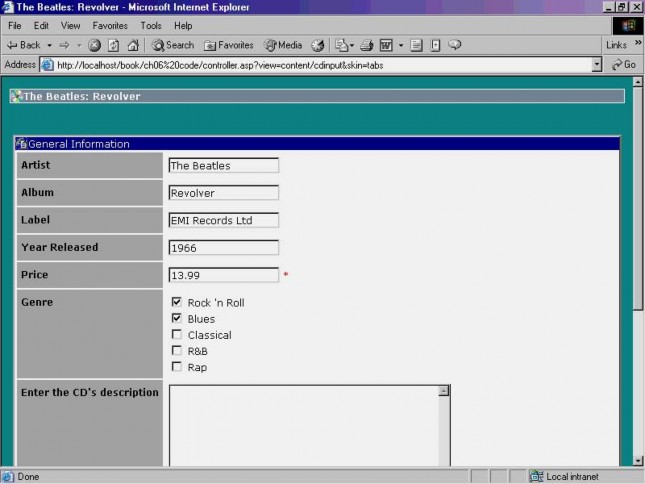Click the Price text field
The width and height of the screenshot is (645, 484).
tap(223, 275)
